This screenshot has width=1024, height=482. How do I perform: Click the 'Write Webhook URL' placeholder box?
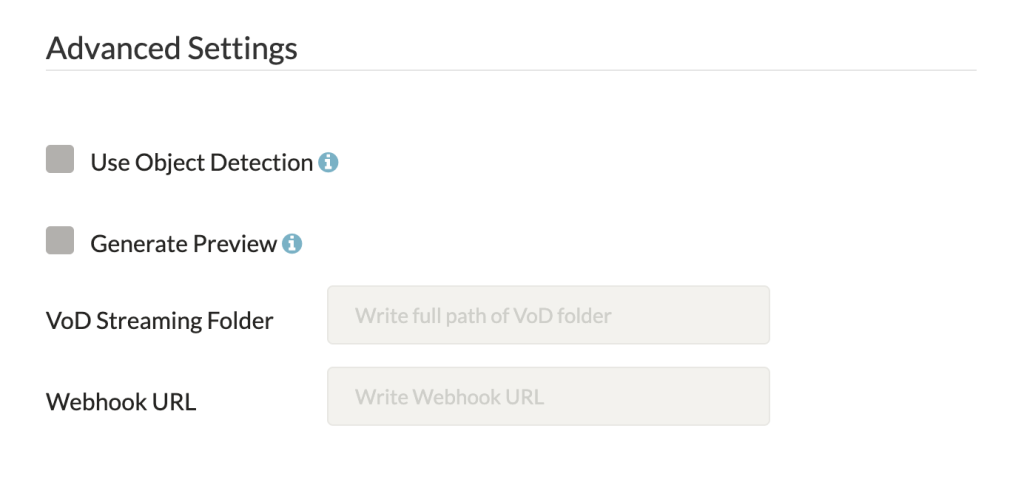pyautogui.click(x=549, y=396)
